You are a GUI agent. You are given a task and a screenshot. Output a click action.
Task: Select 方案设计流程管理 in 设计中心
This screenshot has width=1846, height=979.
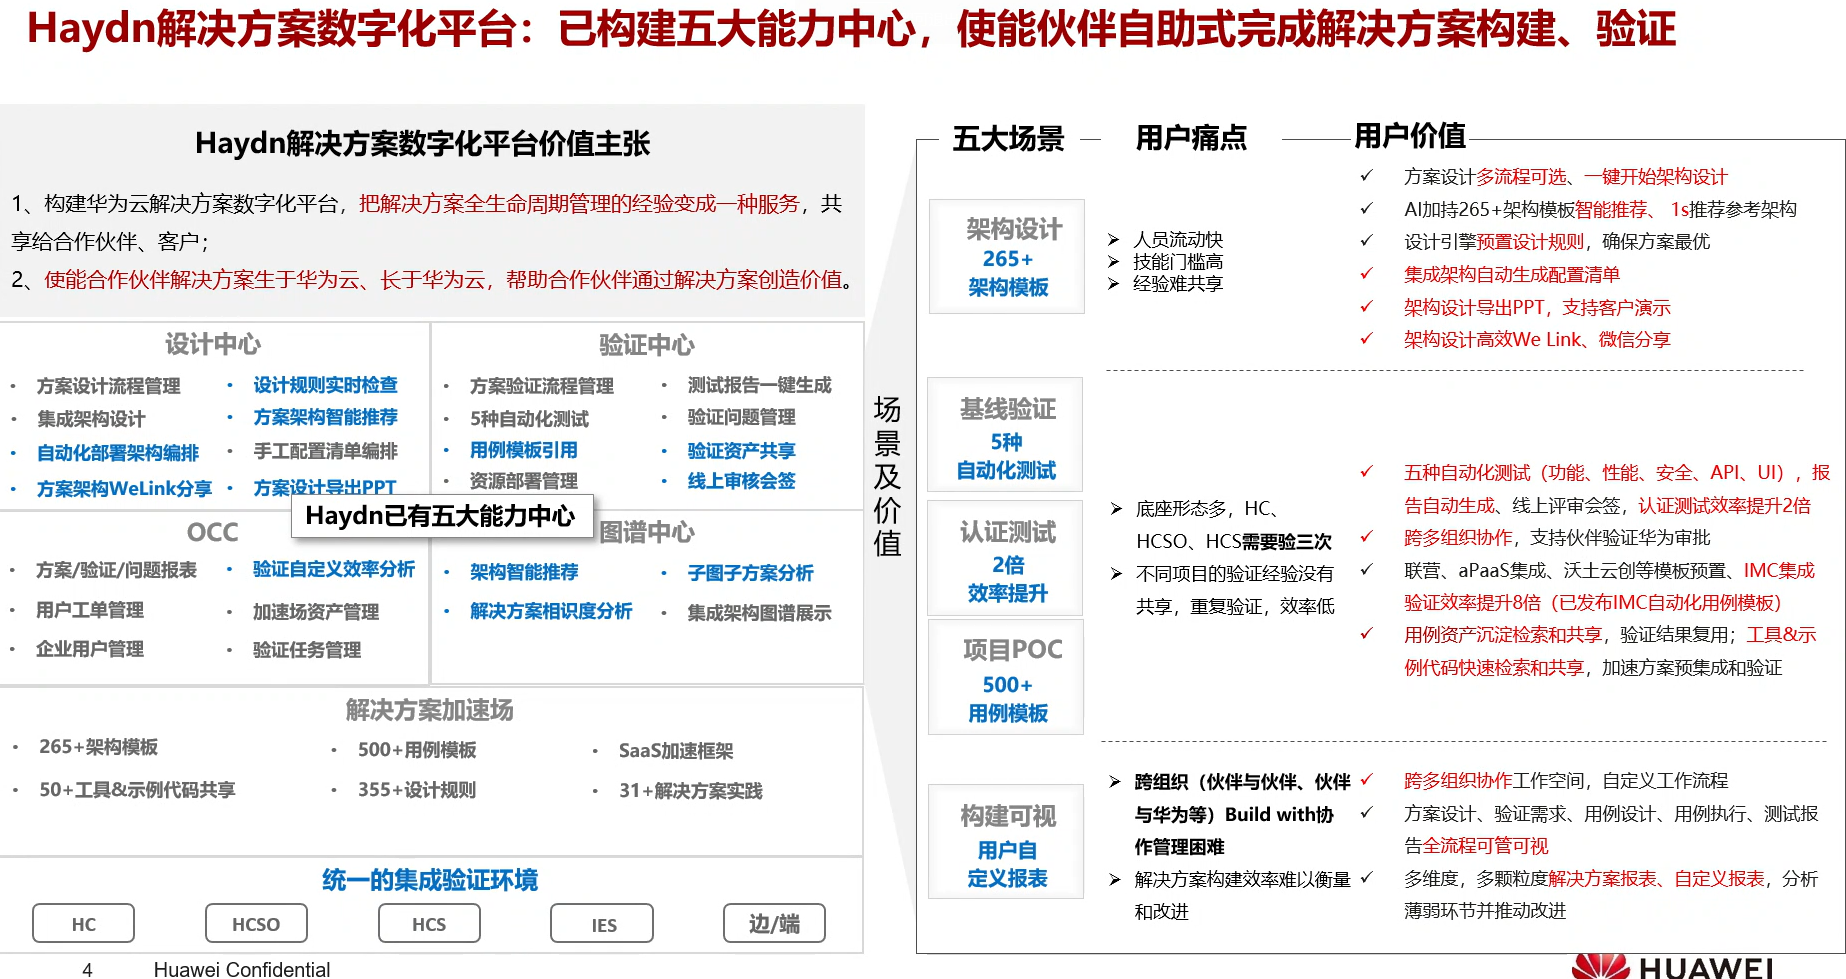(109, 386)
